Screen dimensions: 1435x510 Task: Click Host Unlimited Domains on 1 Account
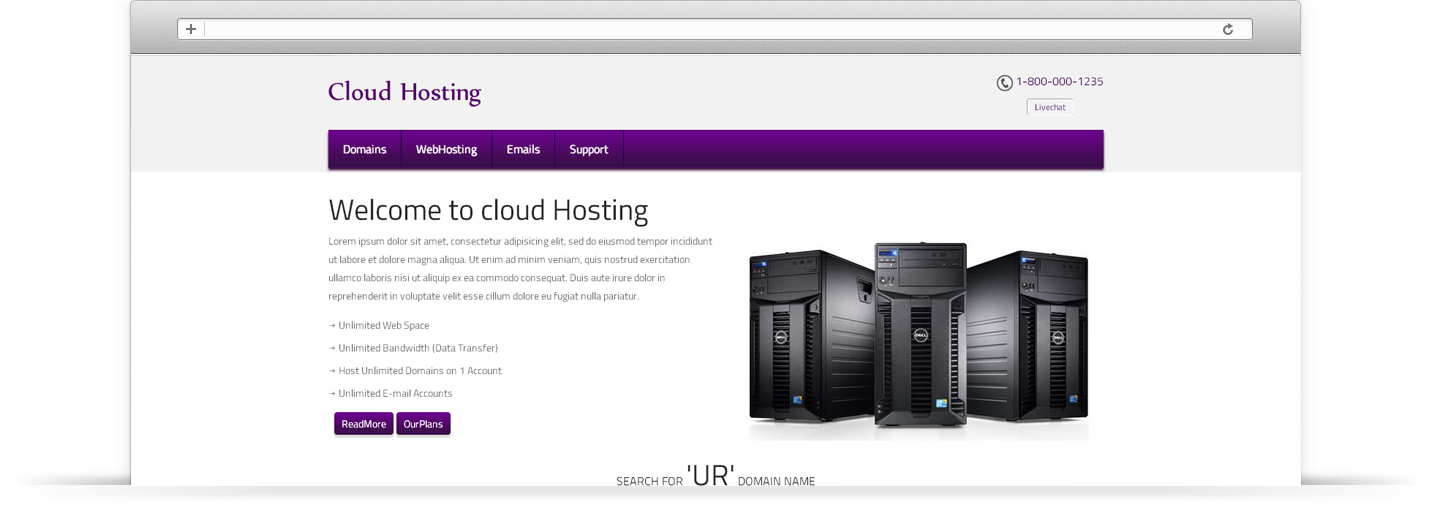click(419, 371)
